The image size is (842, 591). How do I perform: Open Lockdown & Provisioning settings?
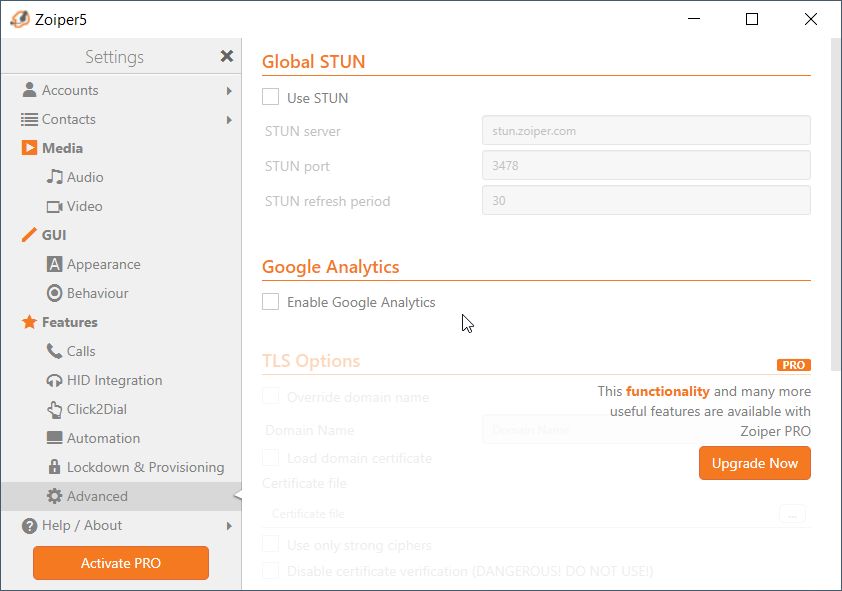[x=121, y=467]
